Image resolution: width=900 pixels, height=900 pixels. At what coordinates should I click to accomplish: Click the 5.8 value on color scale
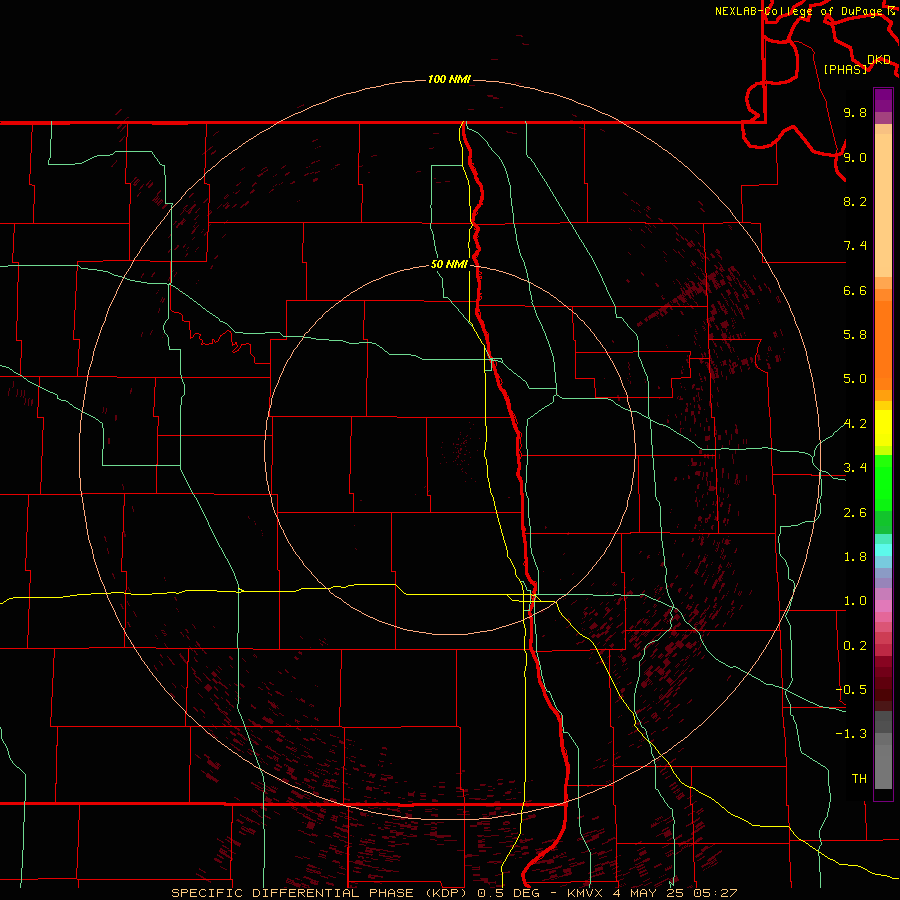pos(855,335)
